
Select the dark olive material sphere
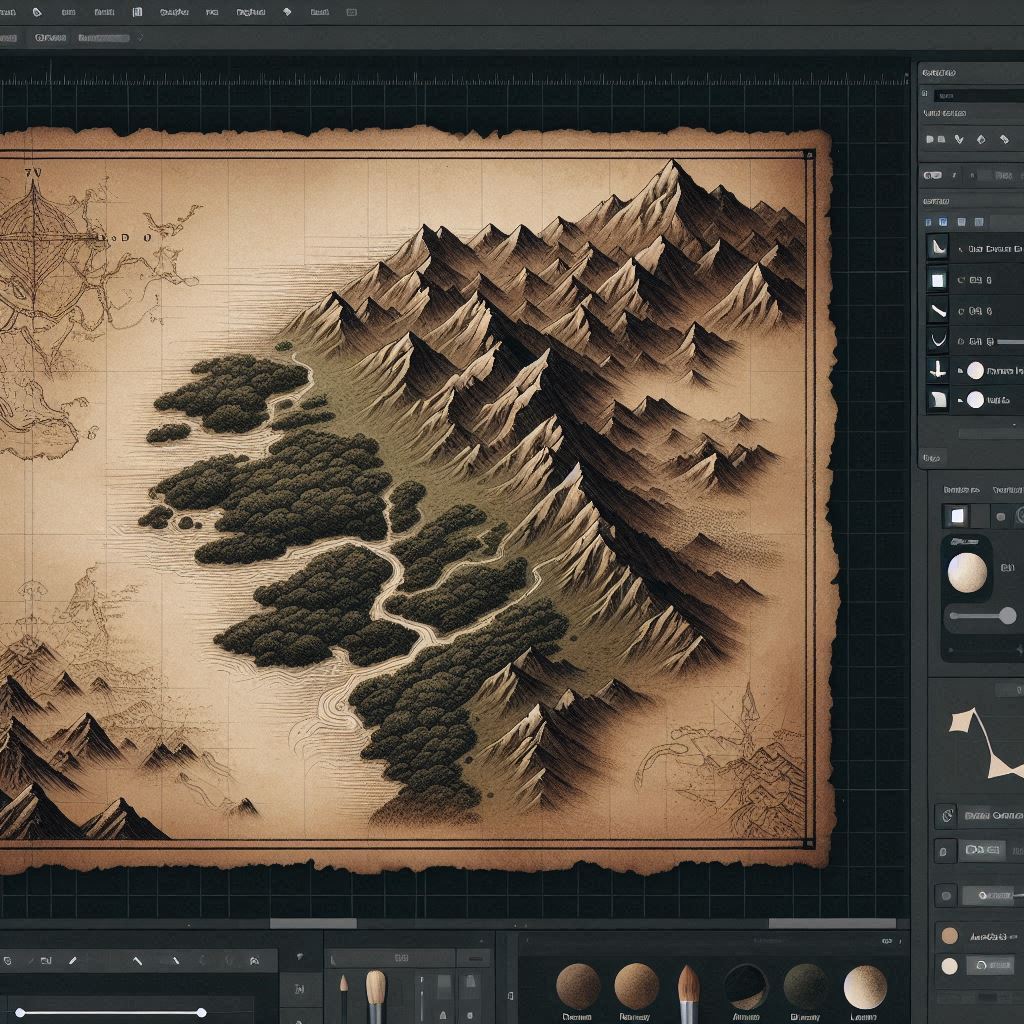pos(805,986)
